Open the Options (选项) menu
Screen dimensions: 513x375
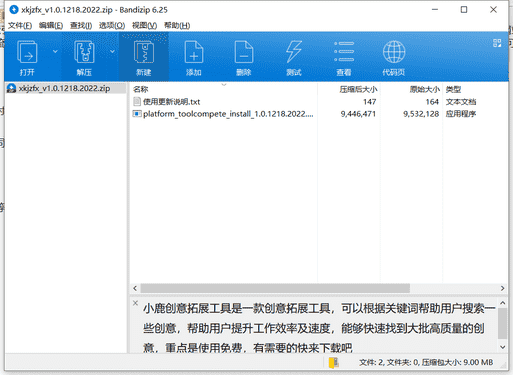pyautogui.click(x=112, y=25)
